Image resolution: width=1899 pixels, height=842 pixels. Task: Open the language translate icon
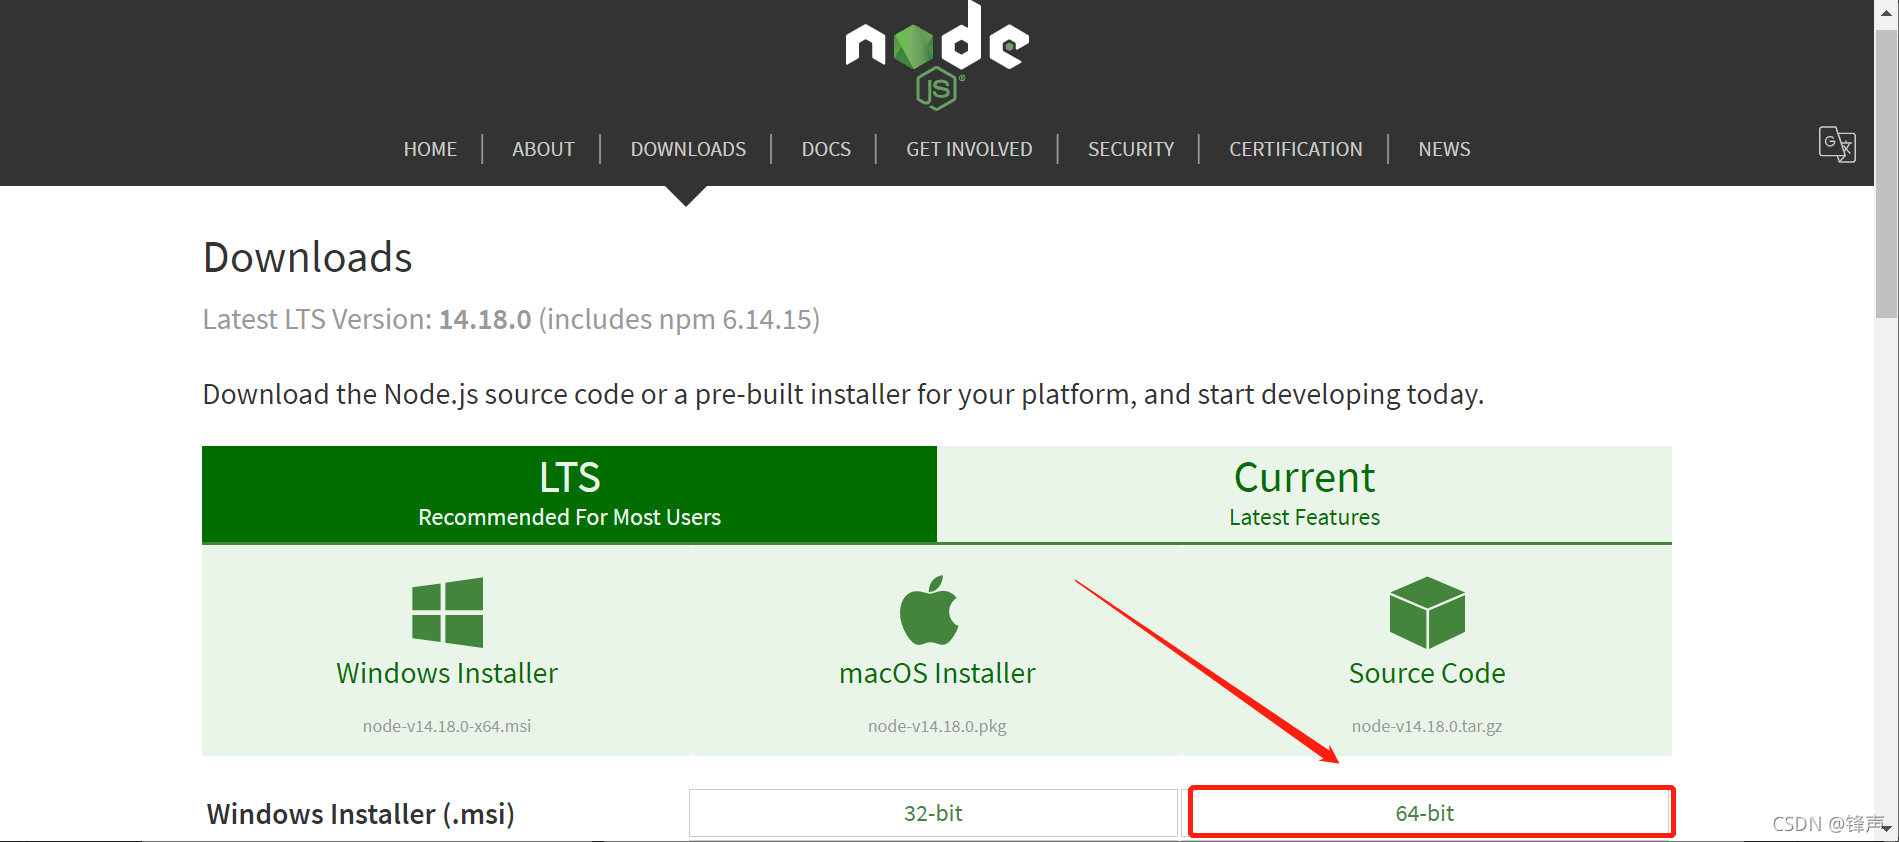tap(1837, 145)
